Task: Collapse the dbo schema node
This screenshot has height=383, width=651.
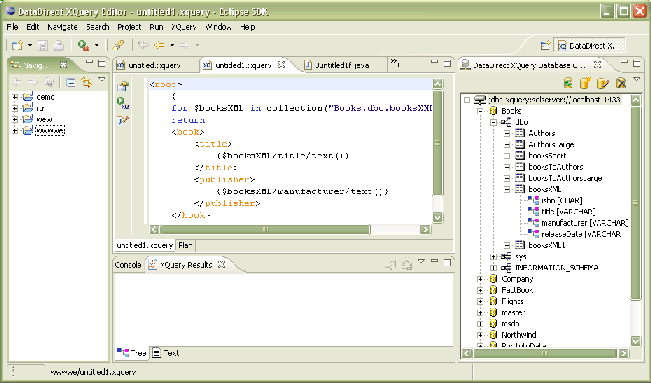Action: [493, 122]
